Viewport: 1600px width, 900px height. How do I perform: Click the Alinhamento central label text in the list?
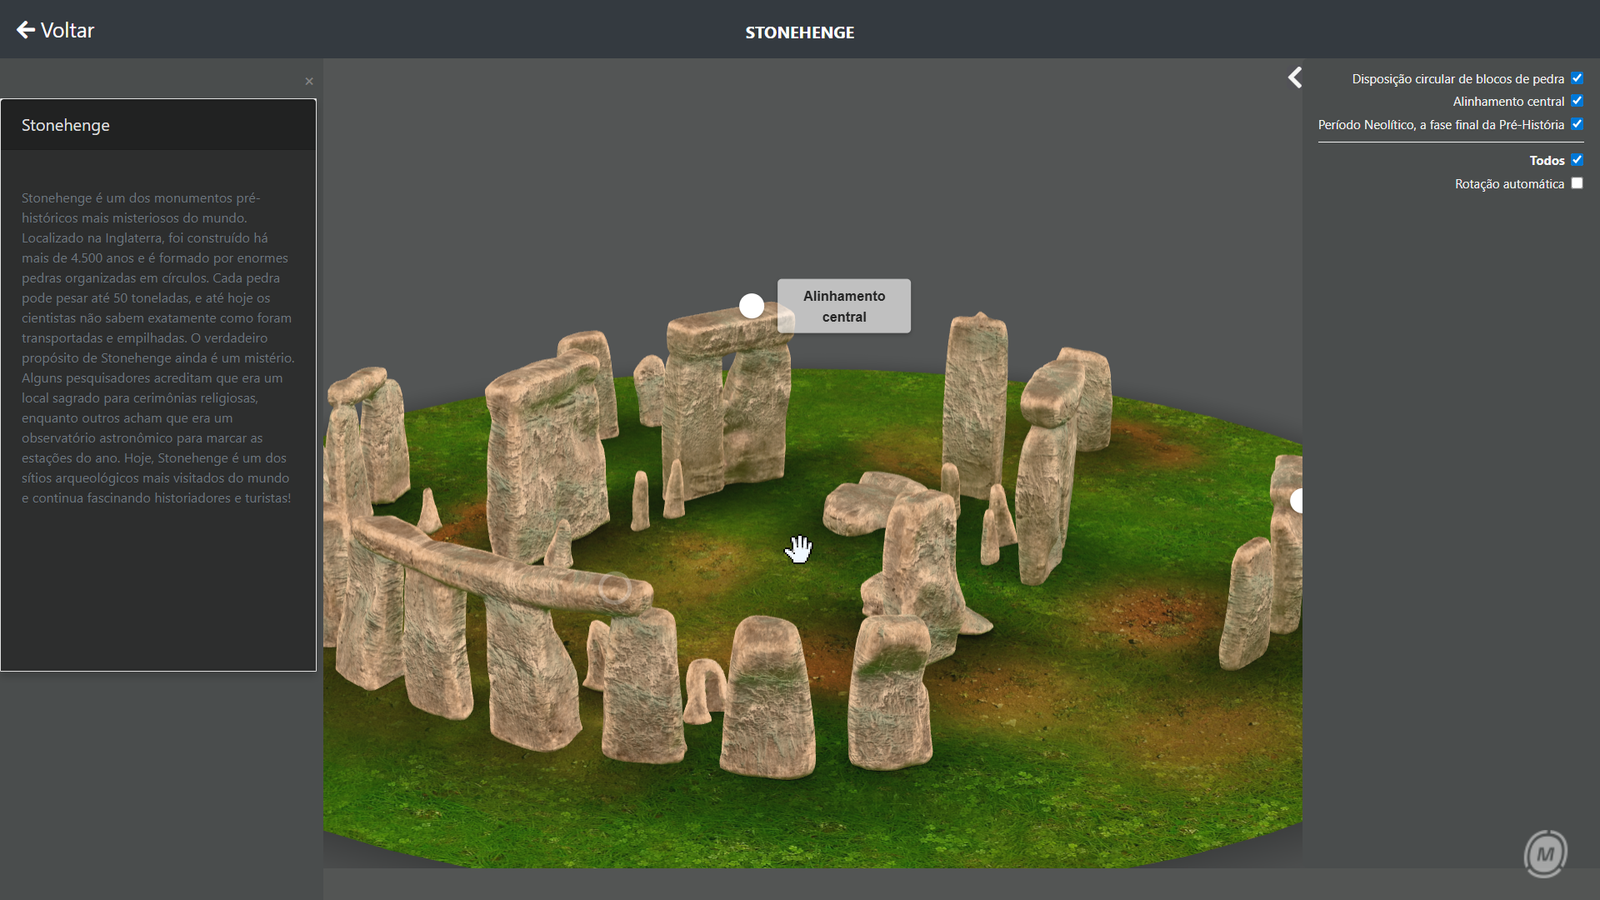[1508, 101]
